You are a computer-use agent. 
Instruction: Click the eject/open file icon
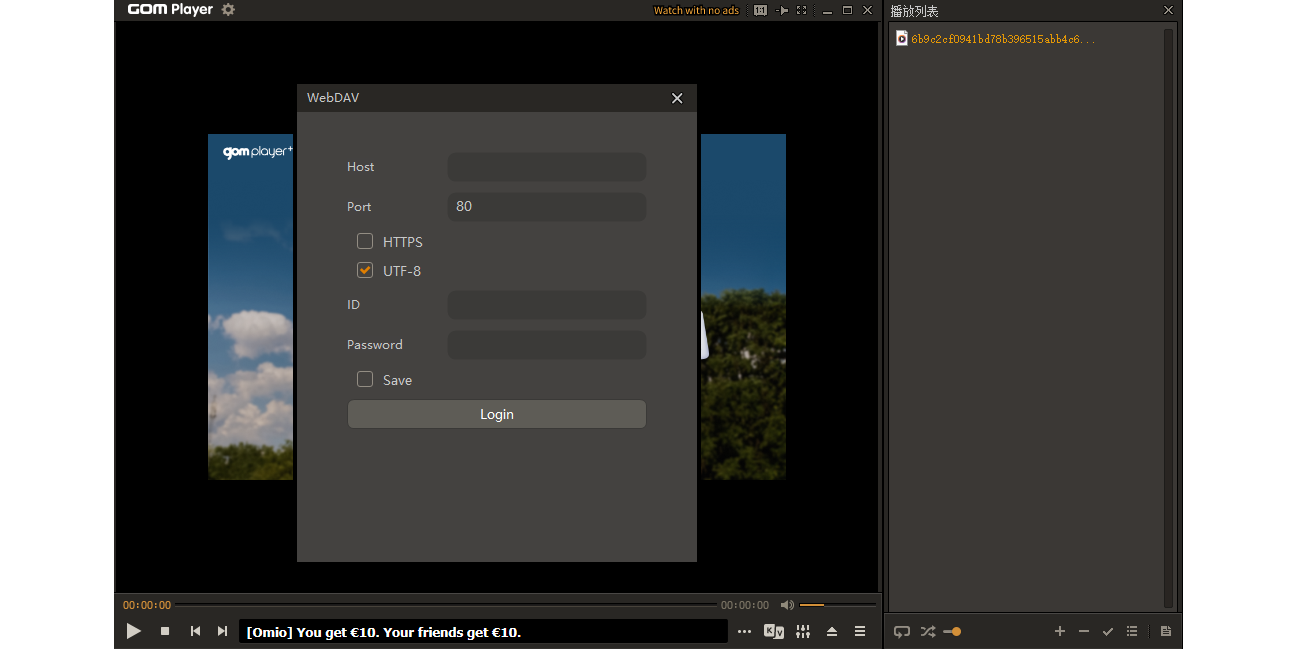(x=832, y=631)
